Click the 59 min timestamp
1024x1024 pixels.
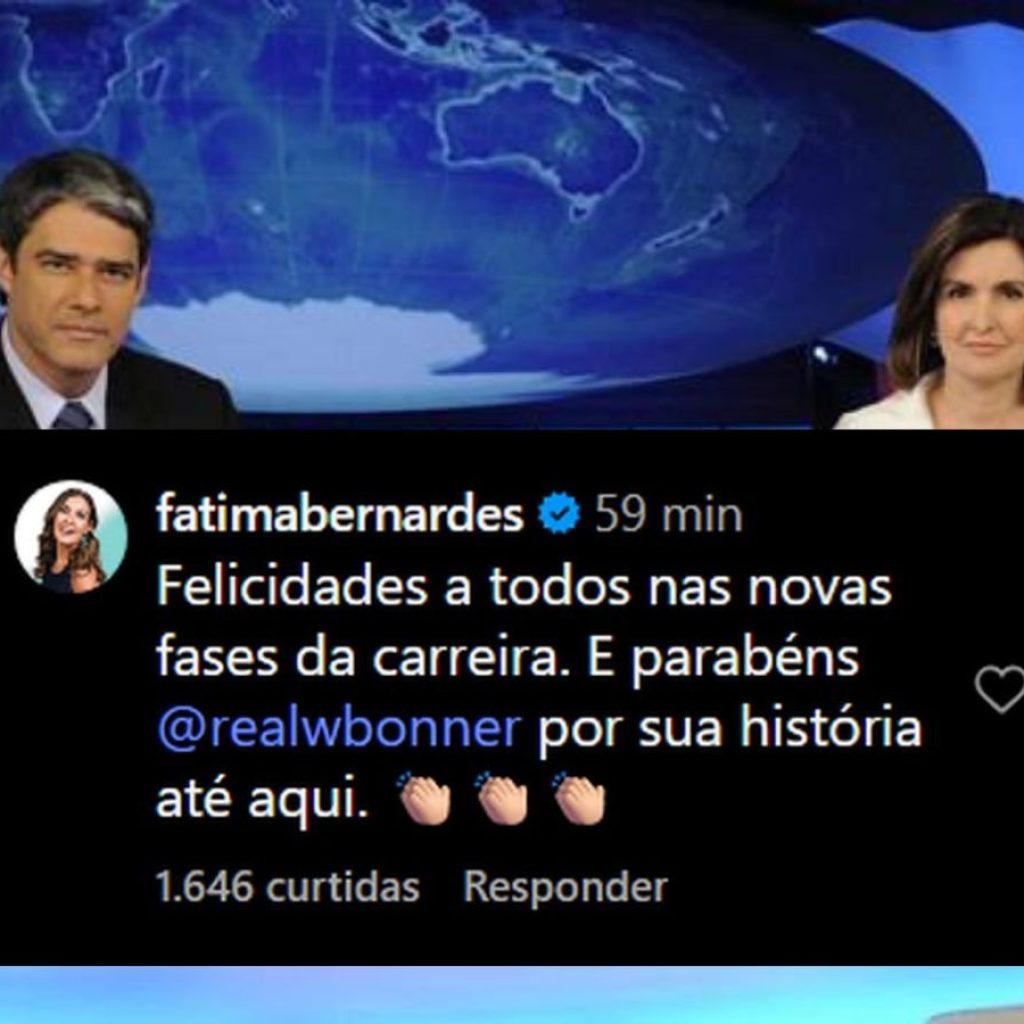(x=669, y=515)
